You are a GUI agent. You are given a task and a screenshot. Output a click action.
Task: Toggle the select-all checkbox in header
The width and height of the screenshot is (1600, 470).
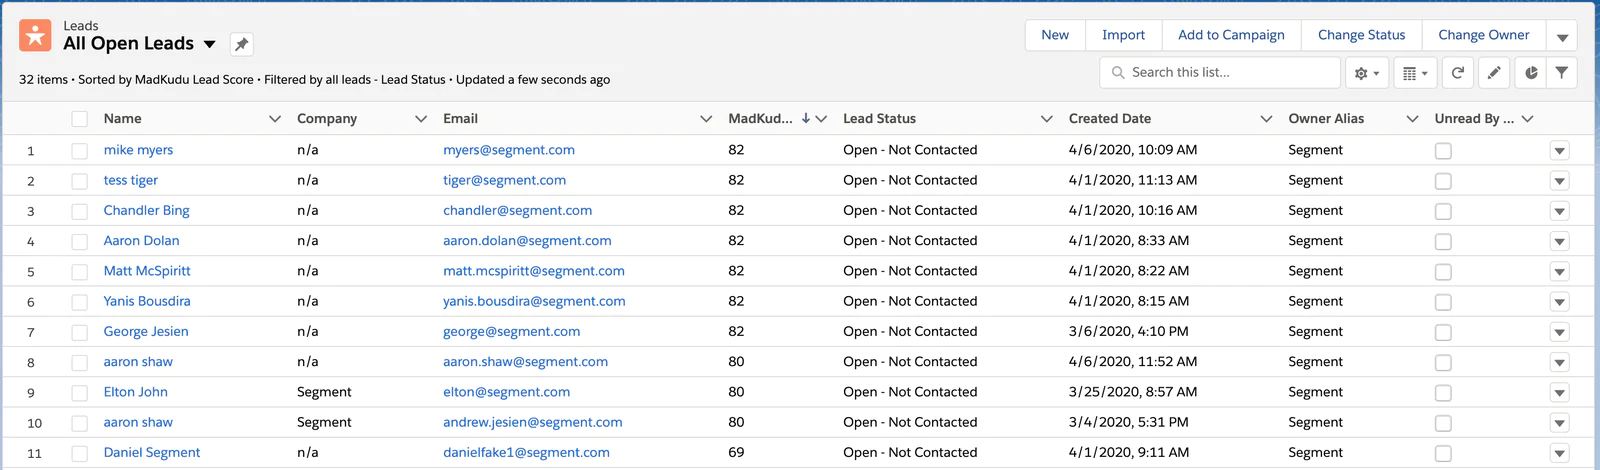pyautogui.click(x=80, y=119)
